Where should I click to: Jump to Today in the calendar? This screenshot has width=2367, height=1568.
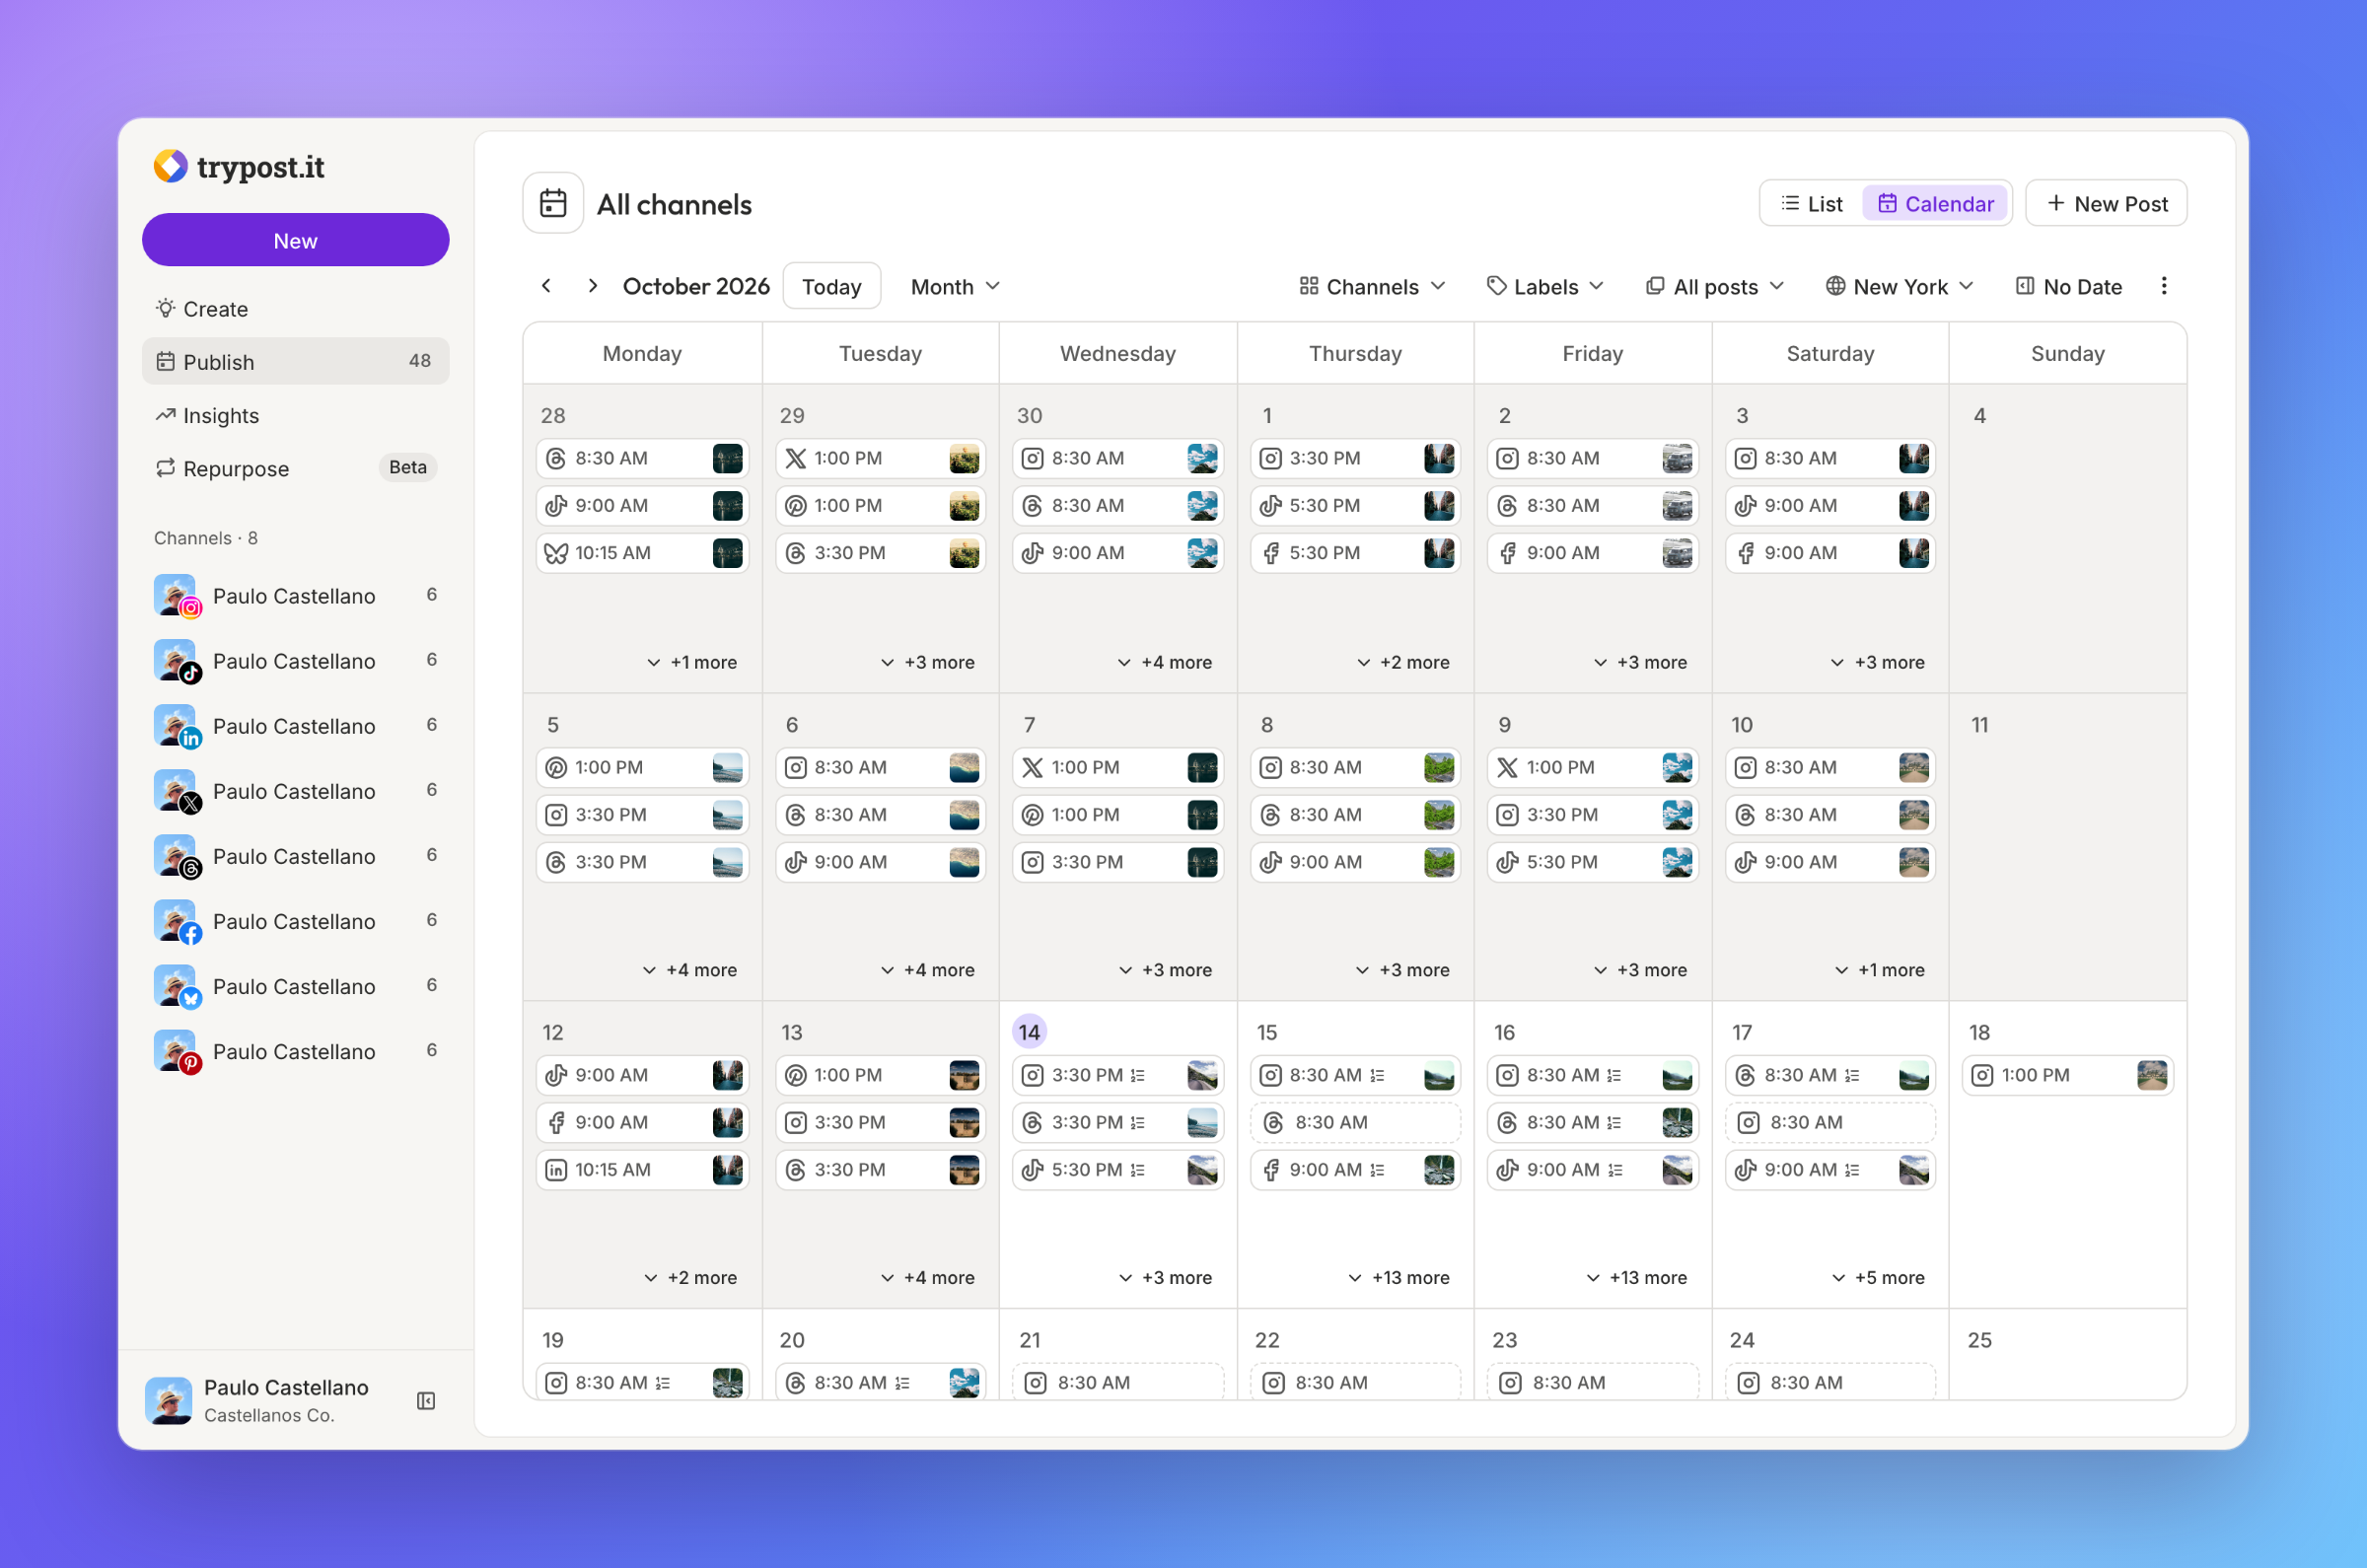pyautogui.click(x=832, y=287)
